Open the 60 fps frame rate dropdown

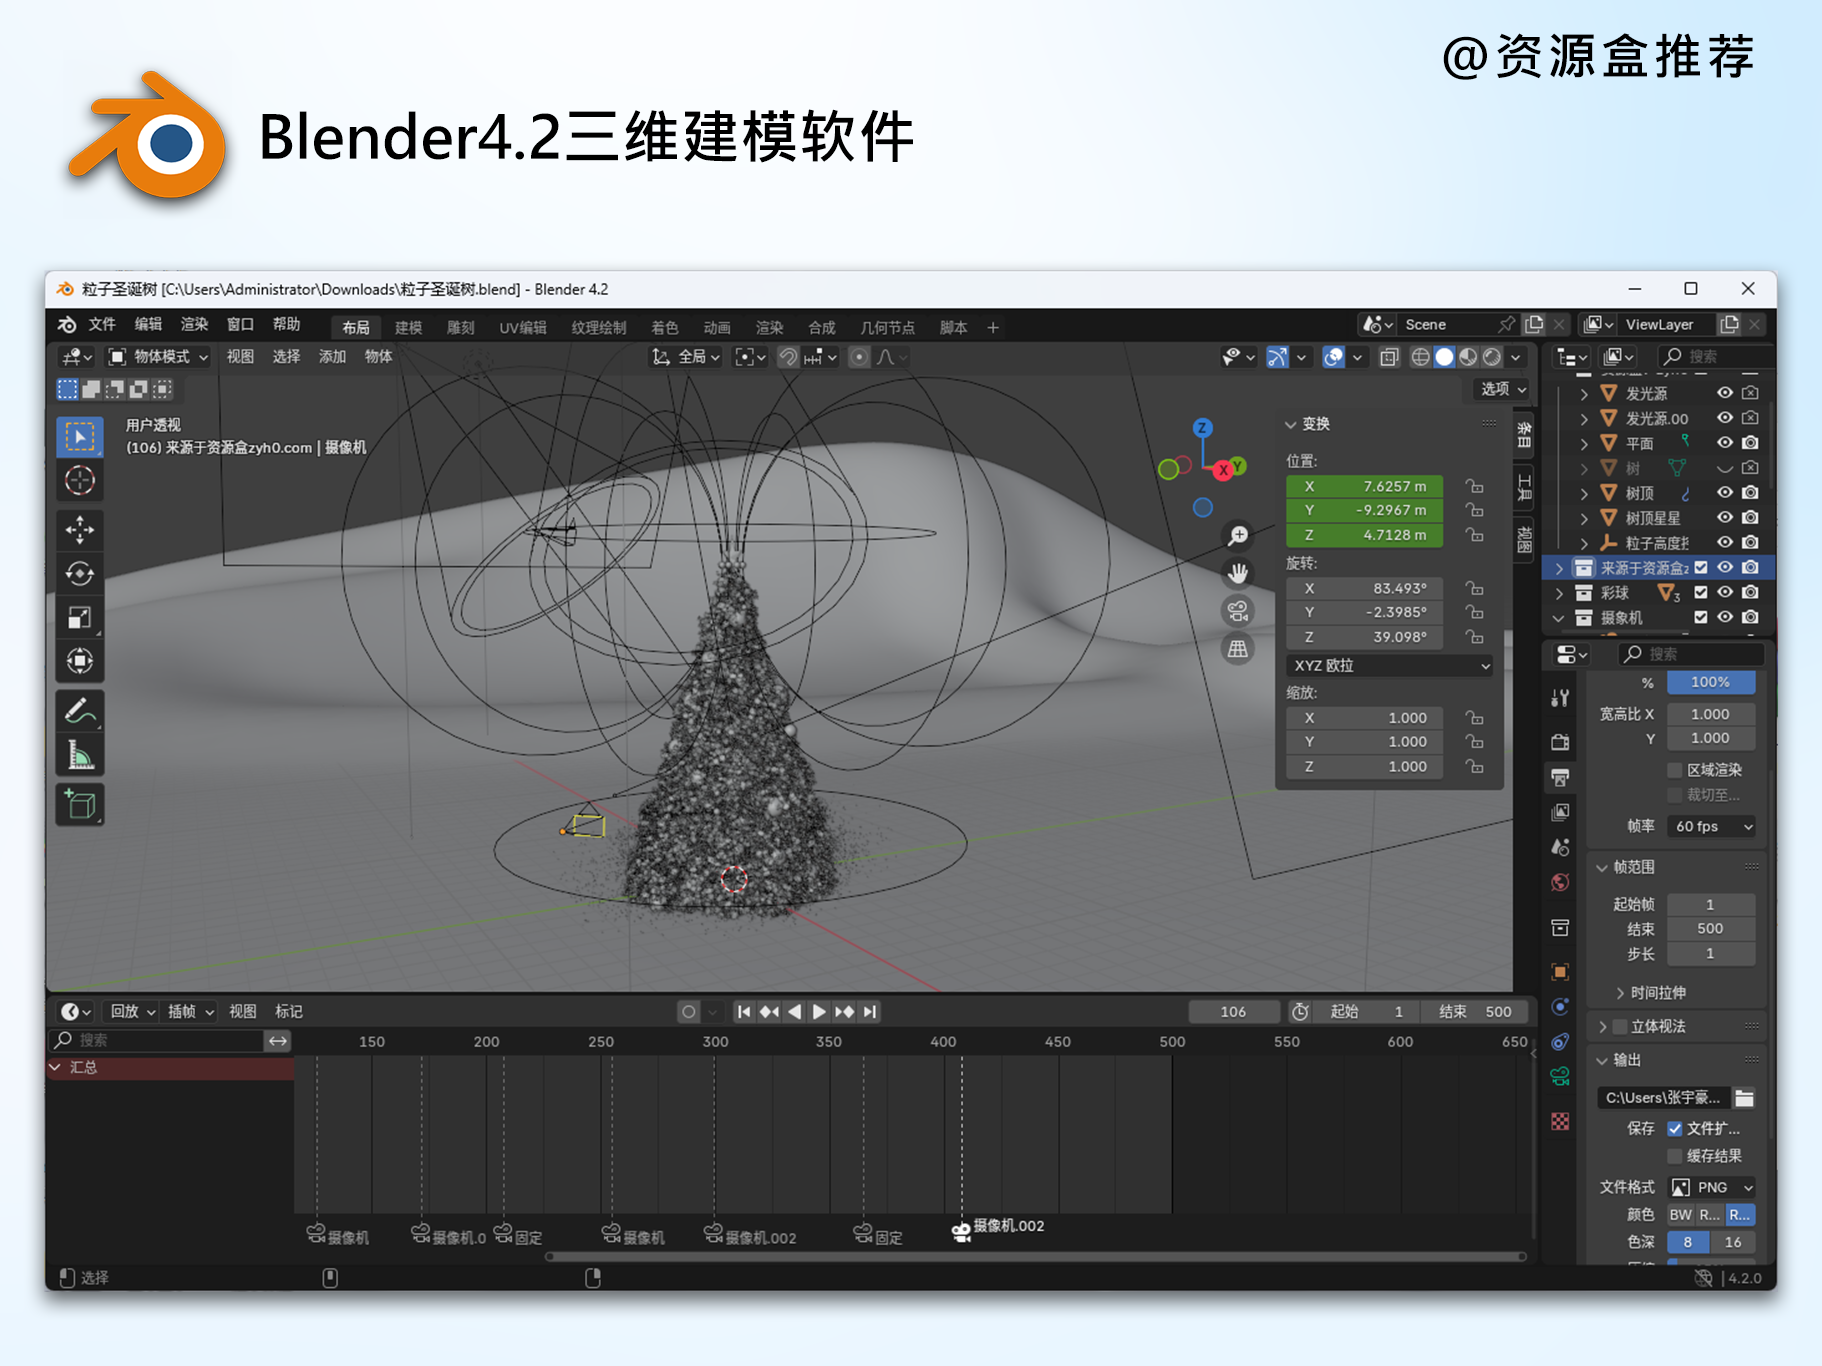click(x=1711, y=827)
